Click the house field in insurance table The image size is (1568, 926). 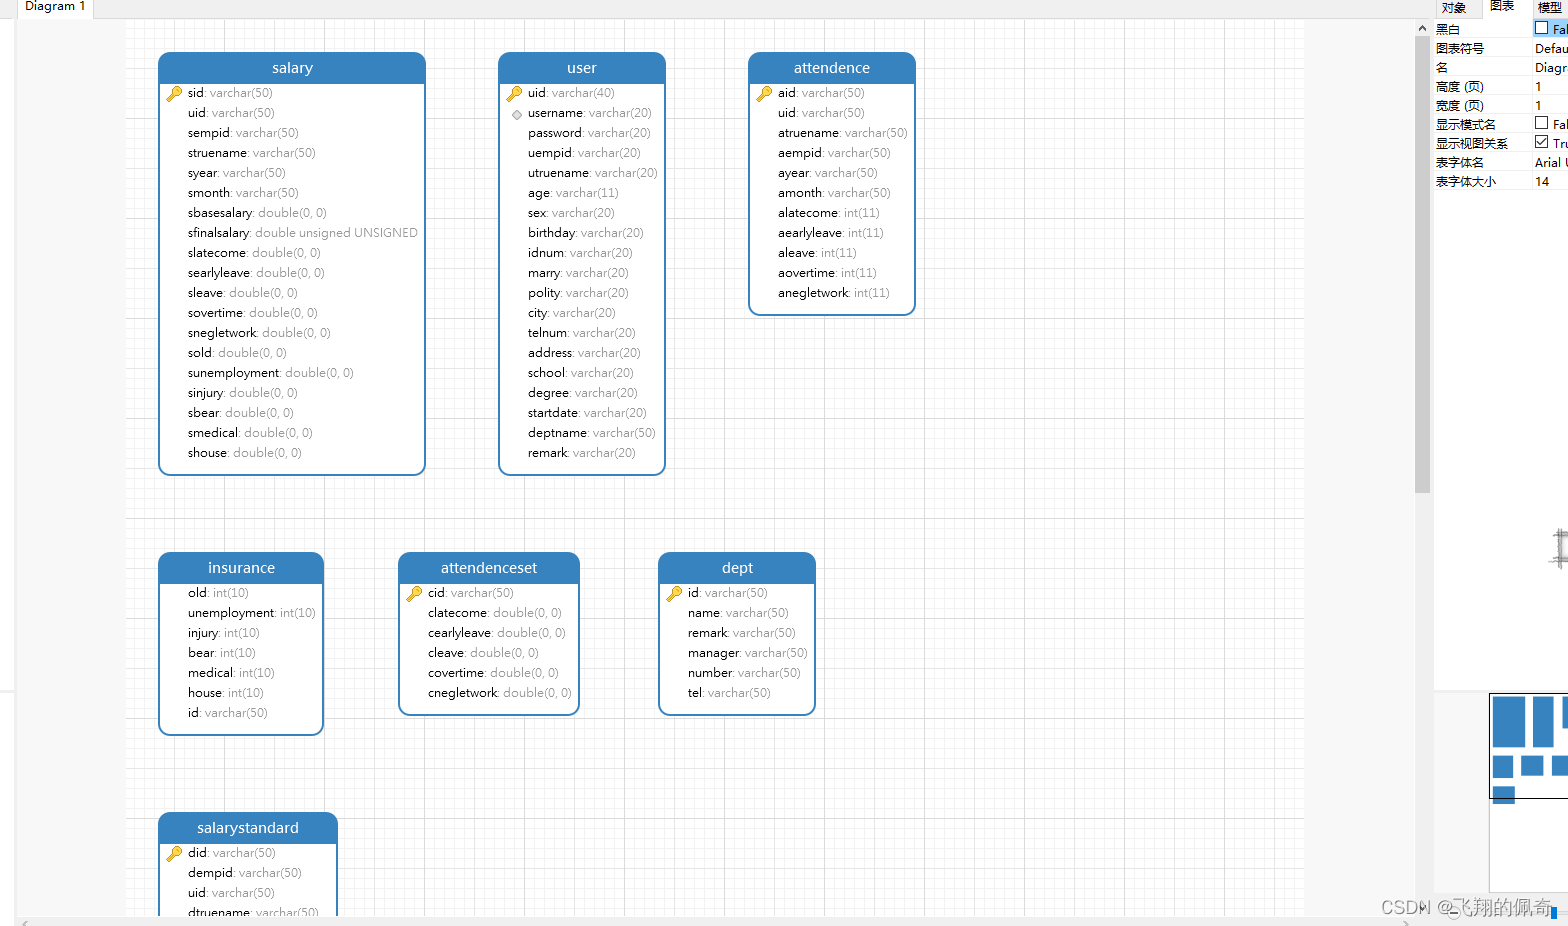coord(226,693)
